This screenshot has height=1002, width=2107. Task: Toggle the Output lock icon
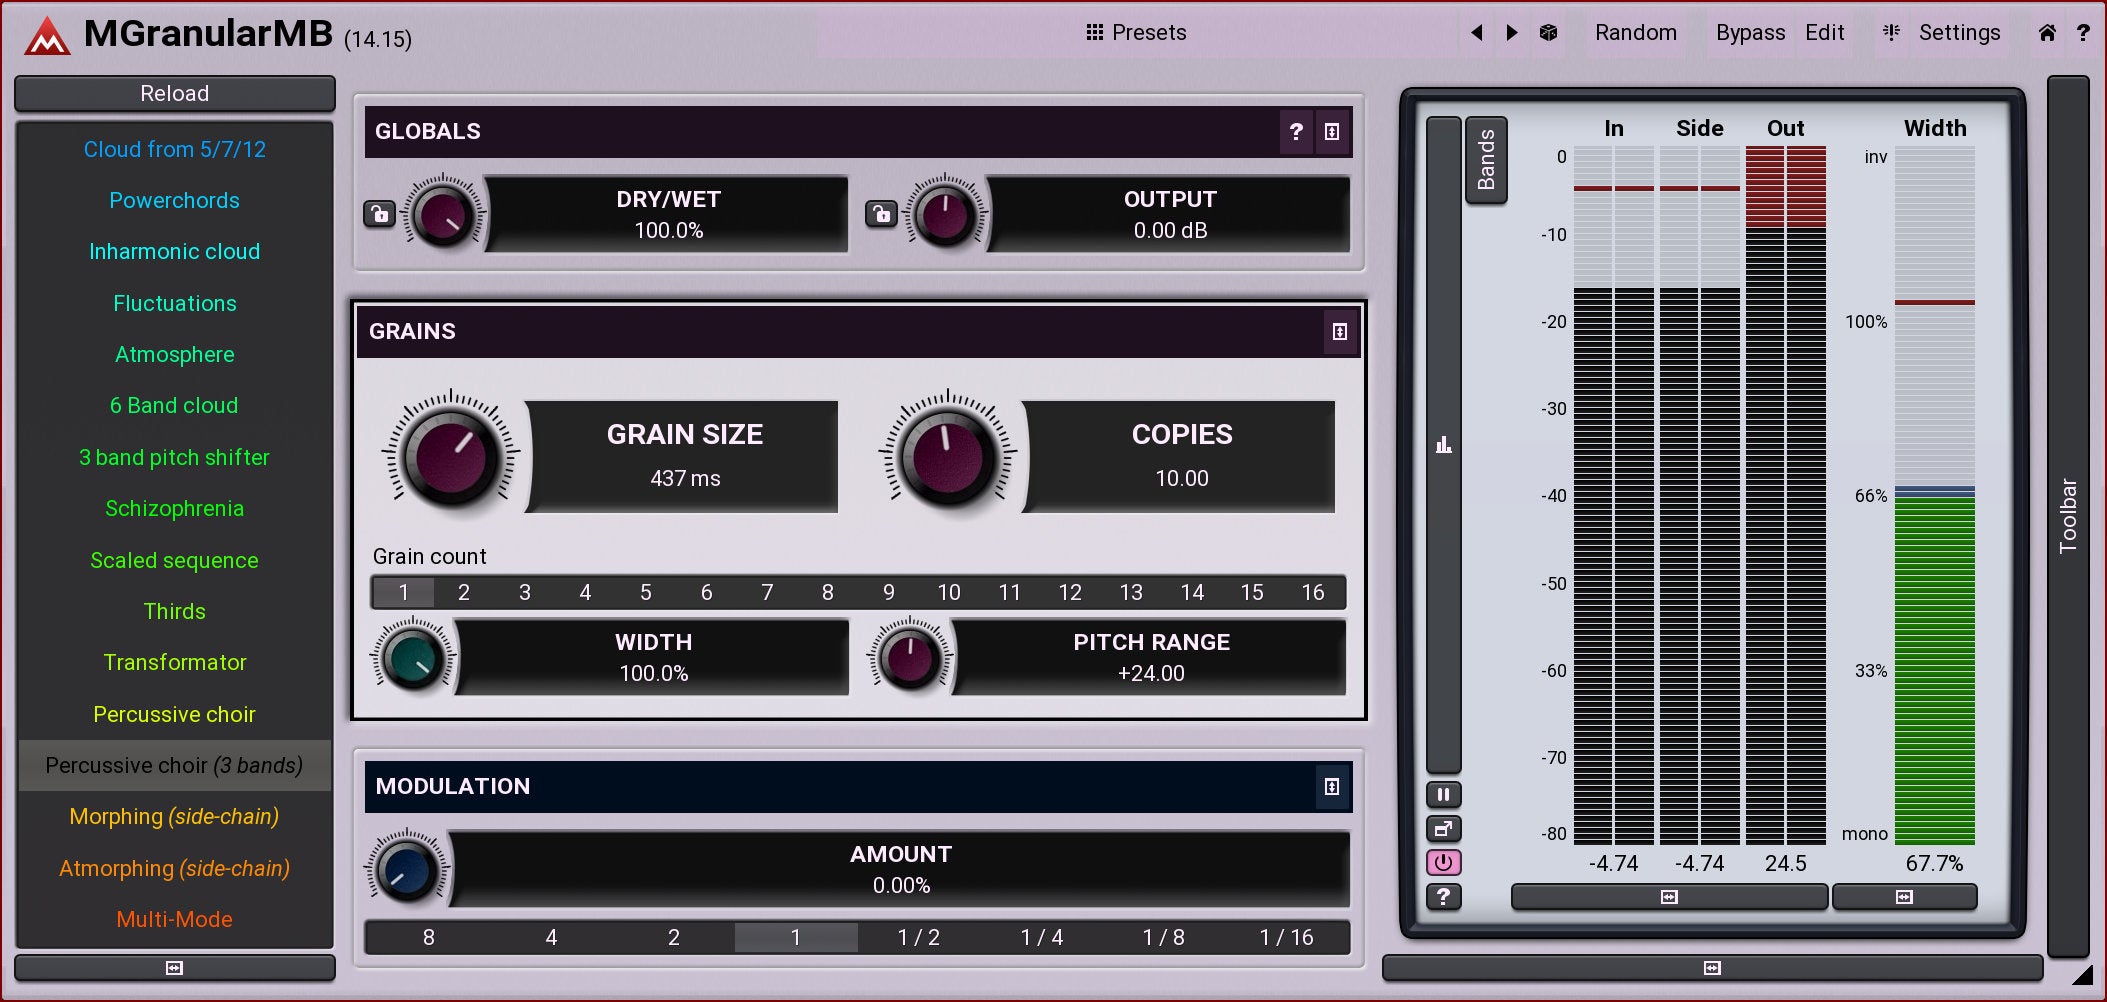click(881, 214)
